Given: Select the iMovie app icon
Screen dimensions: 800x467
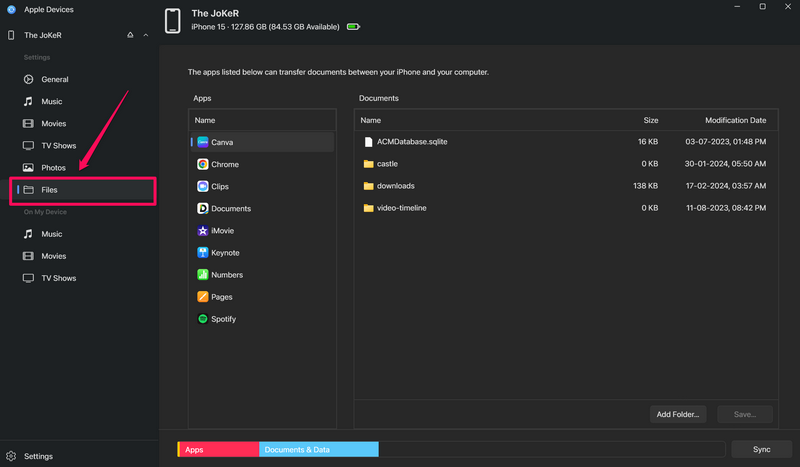Looking at the screenshot, I should (202, 231).
